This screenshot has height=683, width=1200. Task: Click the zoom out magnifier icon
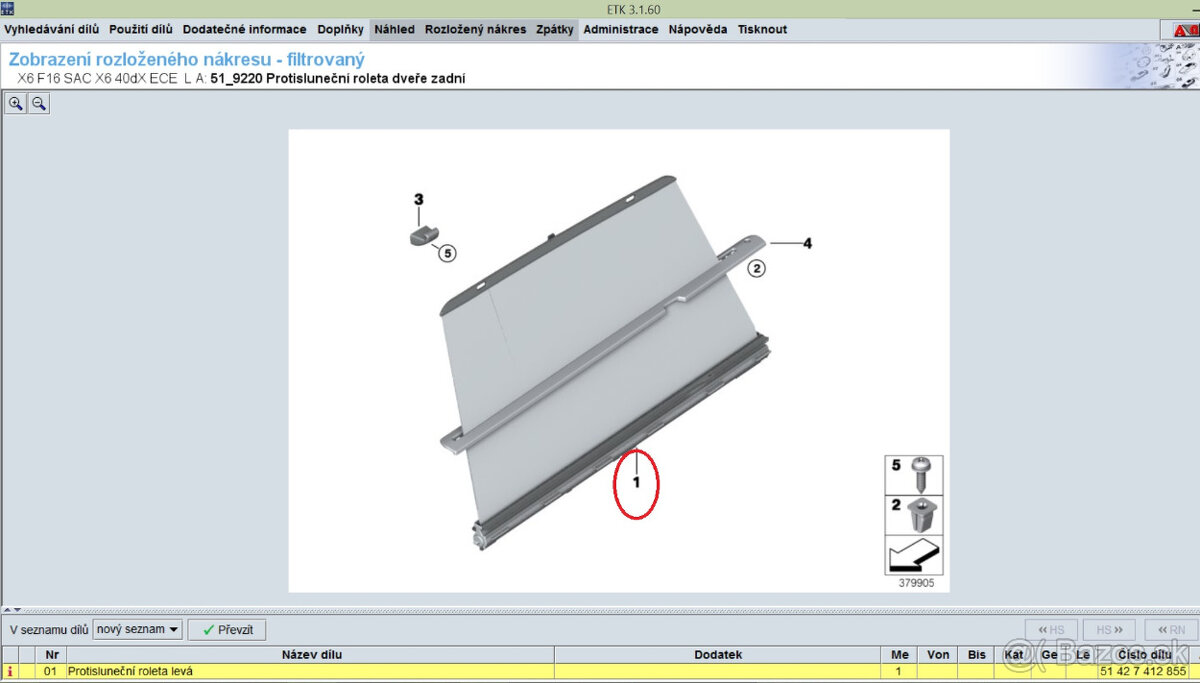pyautogui.click(x=39, y=103)
